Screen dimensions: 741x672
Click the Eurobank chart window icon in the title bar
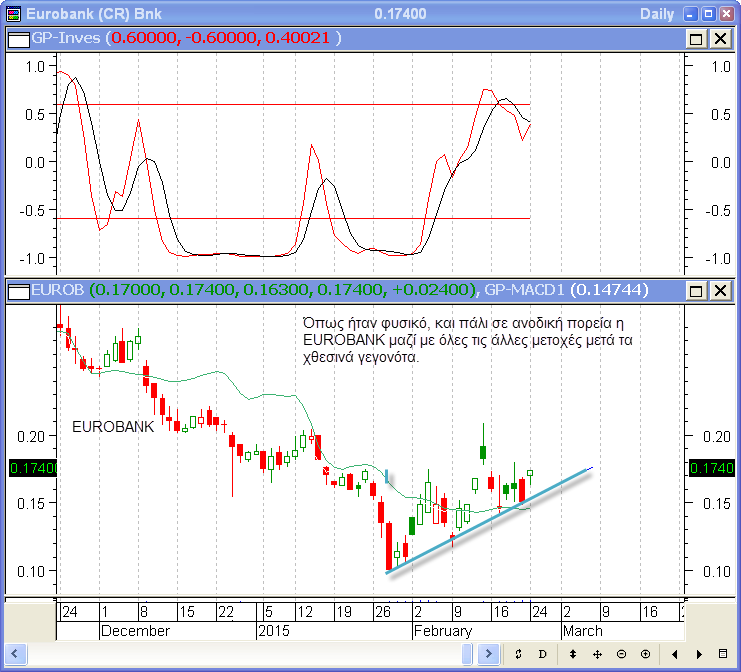[x=14, y=14]
